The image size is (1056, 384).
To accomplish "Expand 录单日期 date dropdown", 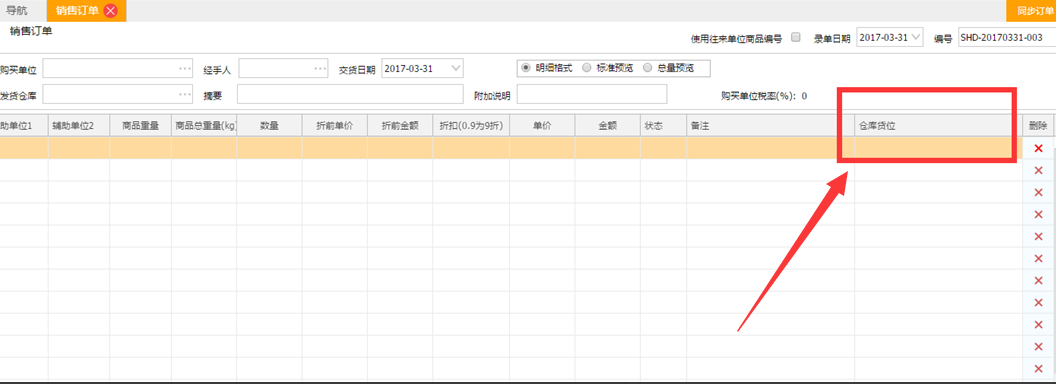I will tap(916, 38).
